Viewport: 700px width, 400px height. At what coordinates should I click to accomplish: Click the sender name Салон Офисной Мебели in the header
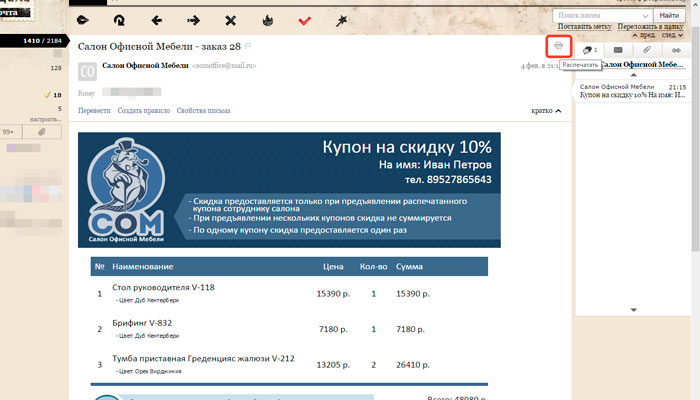(x=145, y=66)
